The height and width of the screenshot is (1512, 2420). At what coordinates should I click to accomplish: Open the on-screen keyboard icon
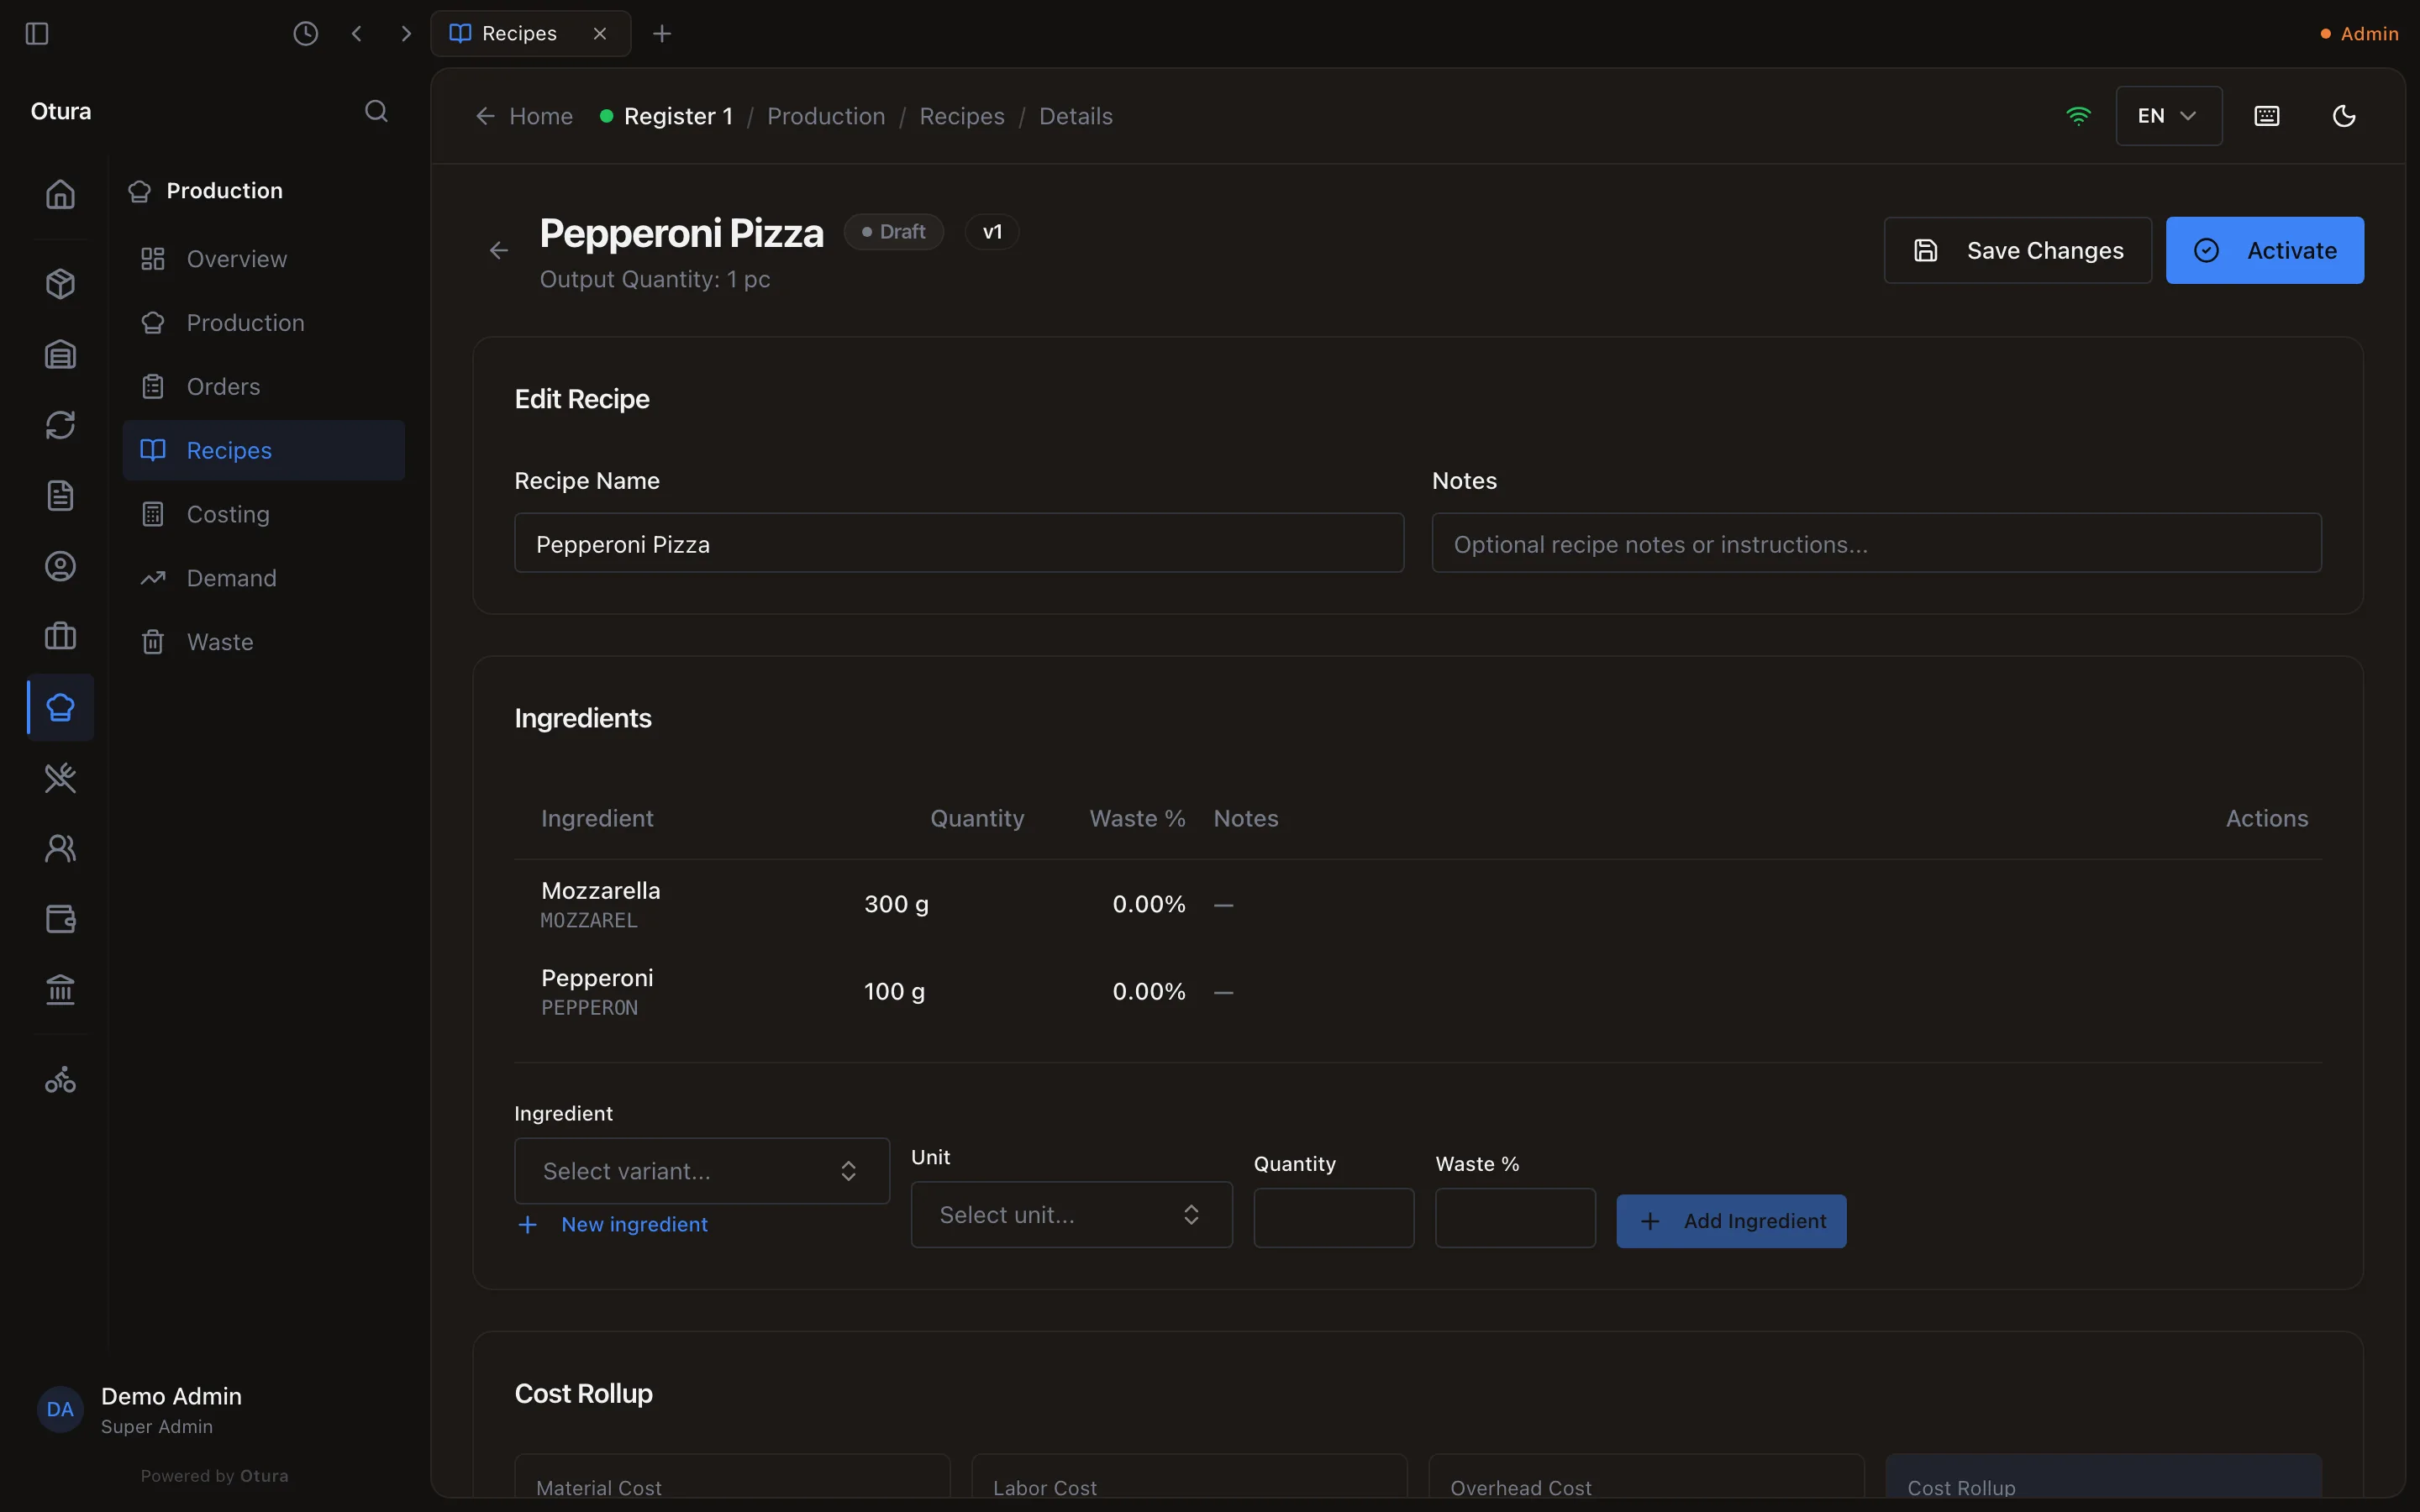[x=2267, y=116]
